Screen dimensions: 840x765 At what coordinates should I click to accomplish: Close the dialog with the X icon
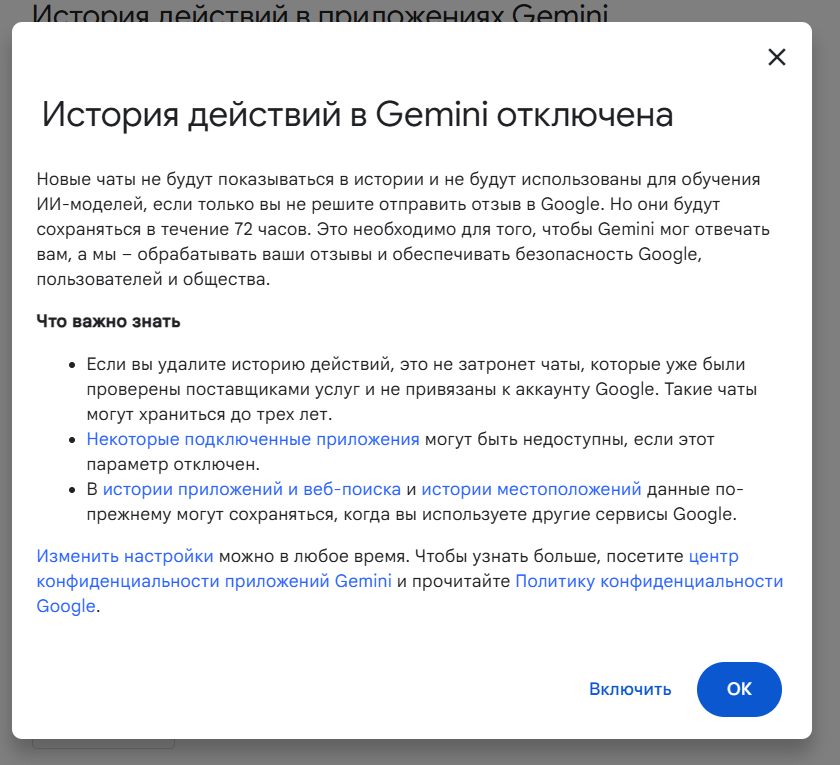tap(776, 57)
